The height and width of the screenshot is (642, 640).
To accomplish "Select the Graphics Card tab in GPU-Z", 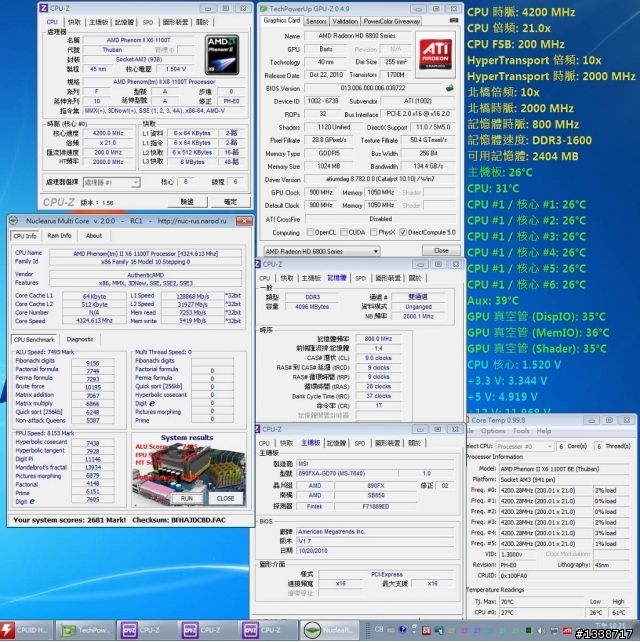I will [x=282, y=20].
